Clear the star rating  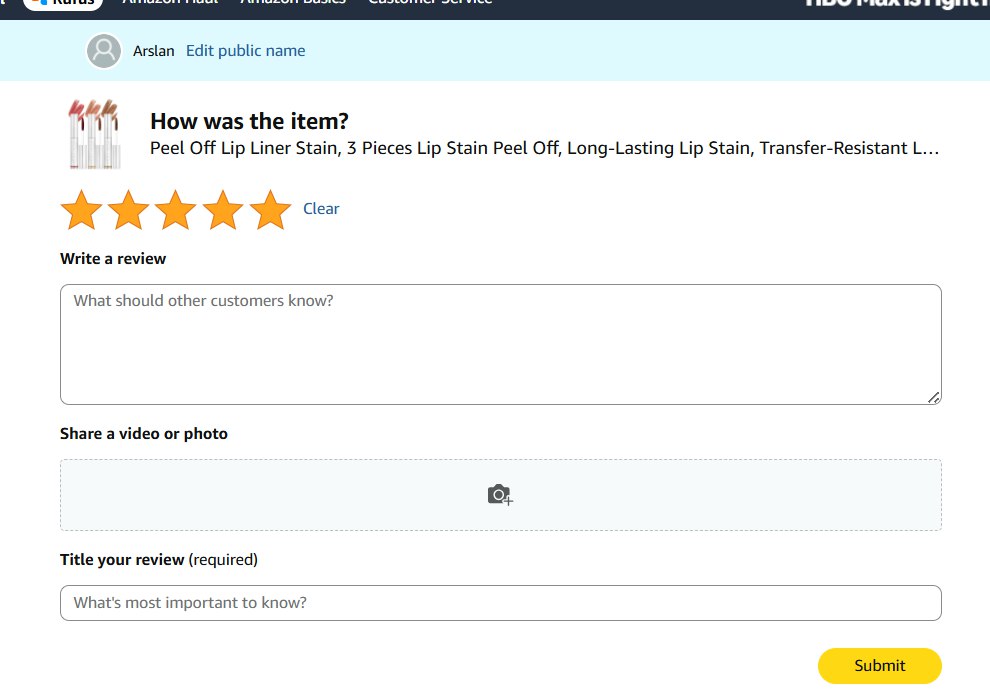321,209
